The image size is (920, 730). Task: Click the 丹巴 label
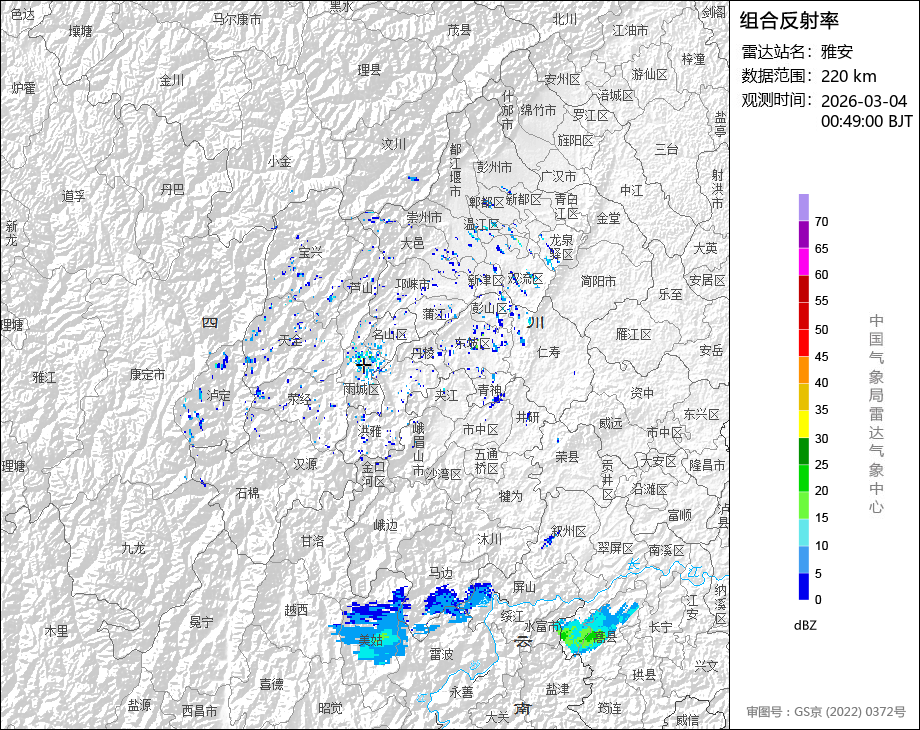tap(172, 189)
